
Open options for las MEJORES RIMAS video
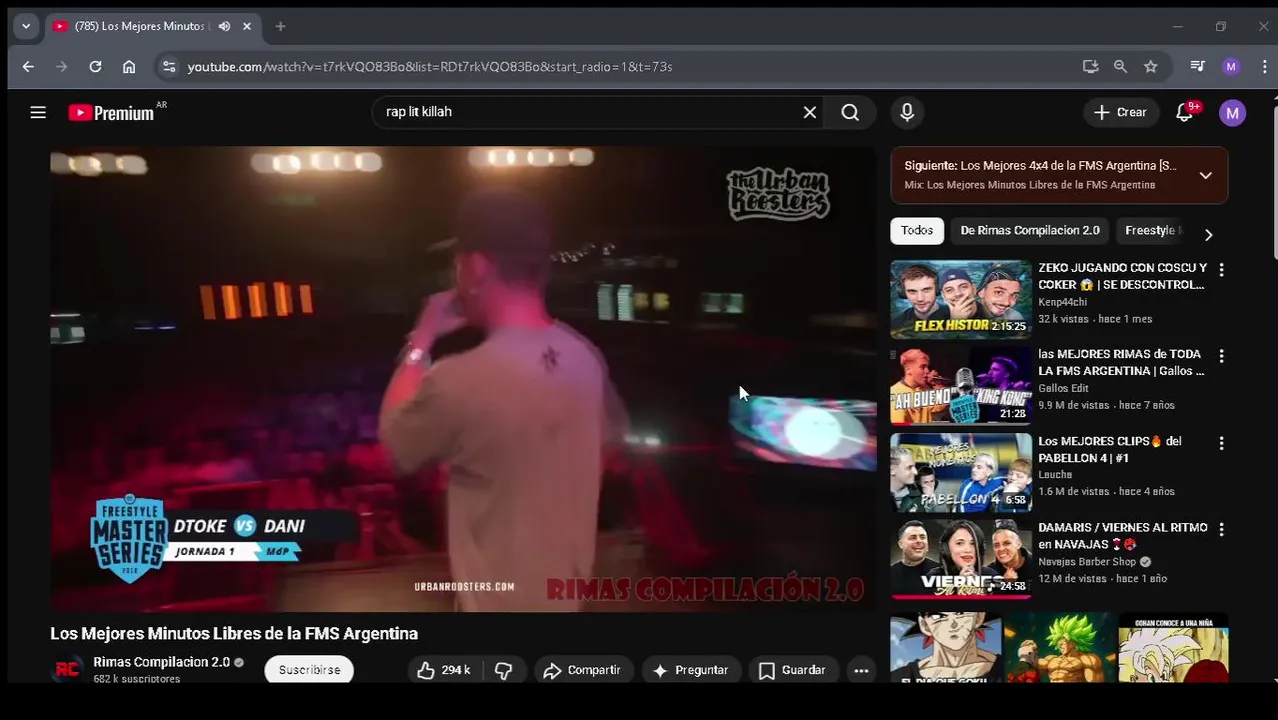1221,356
